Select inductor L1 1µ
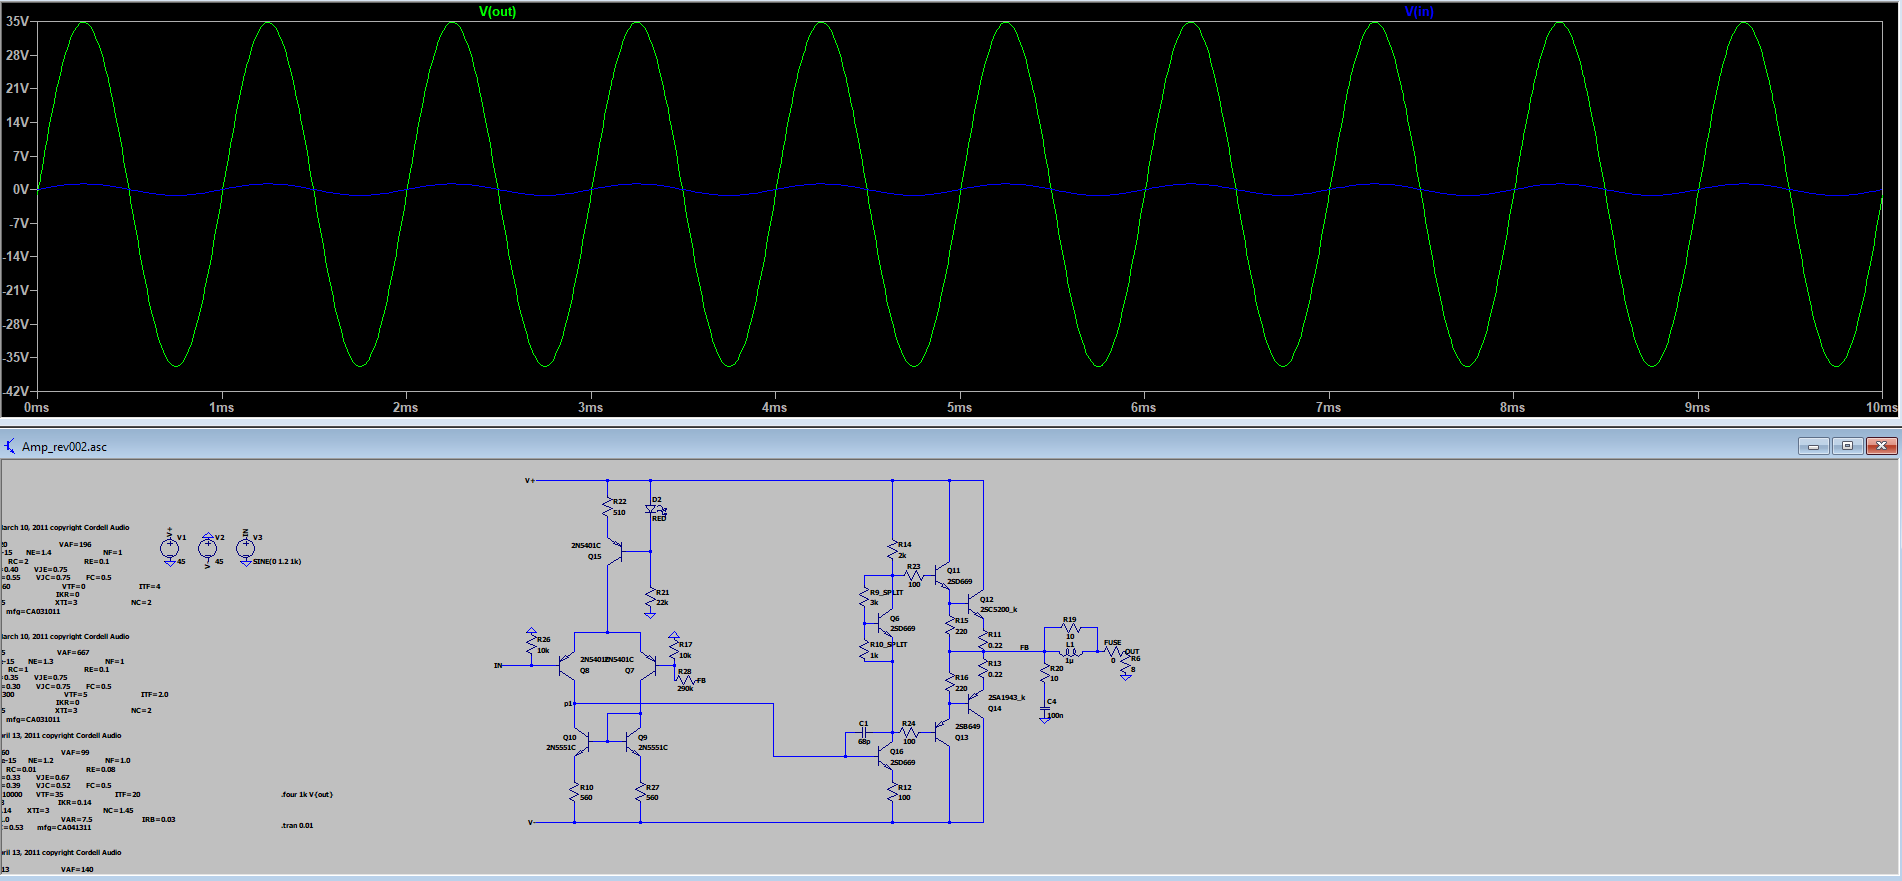1902x881 pixels. click(1070, 652)
